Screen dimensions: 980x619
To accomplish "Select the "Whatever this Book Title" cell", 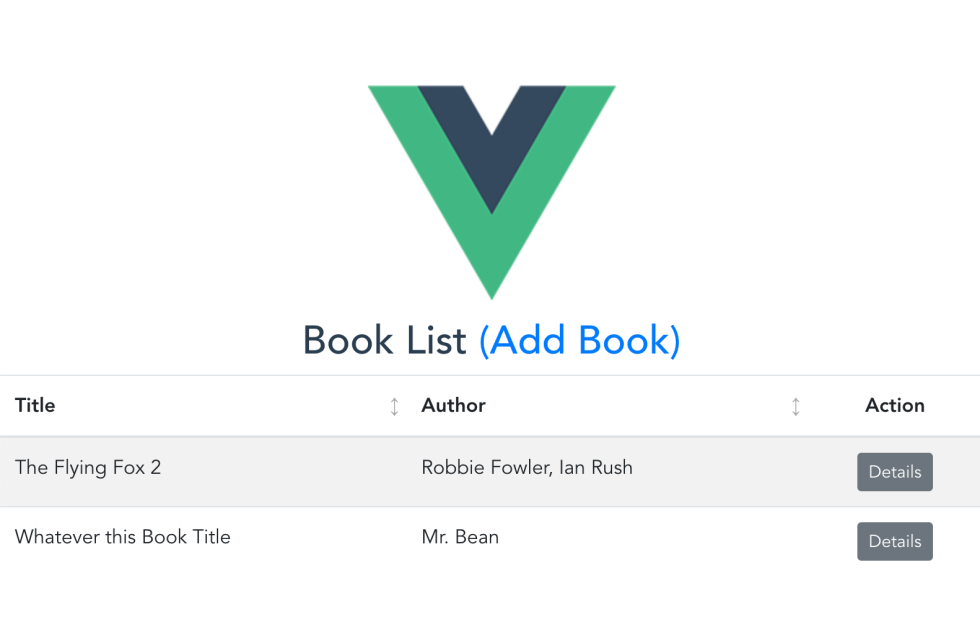I will (123, 537).
